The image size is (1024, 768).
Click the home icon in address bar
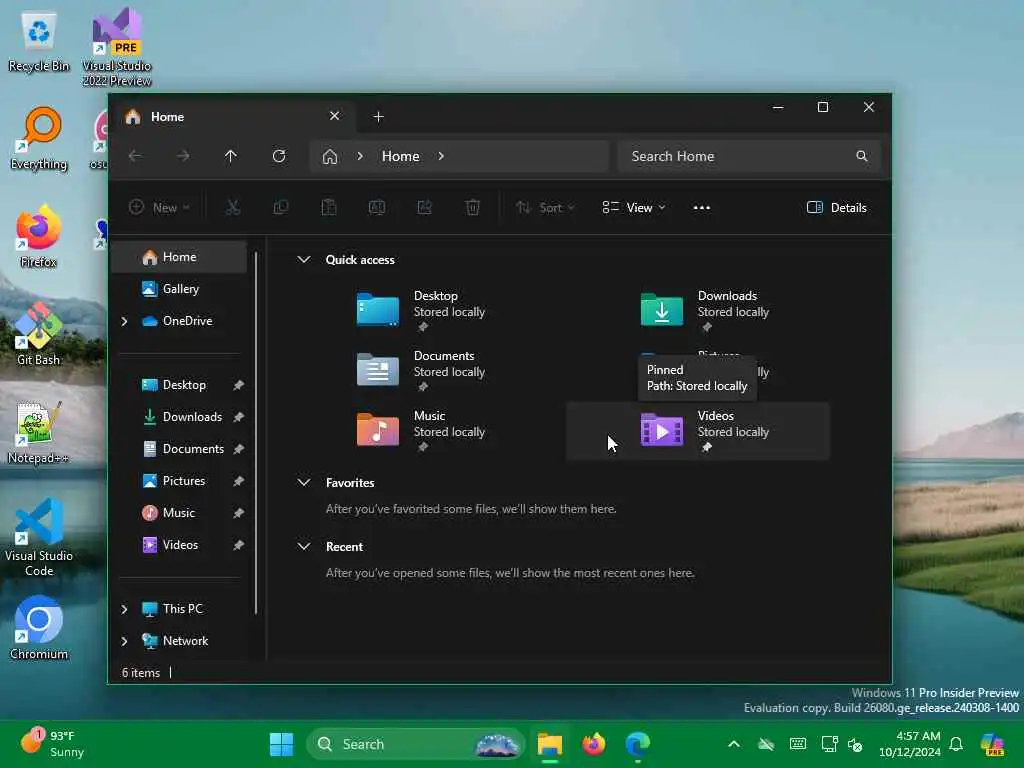[x=330, y=156]
